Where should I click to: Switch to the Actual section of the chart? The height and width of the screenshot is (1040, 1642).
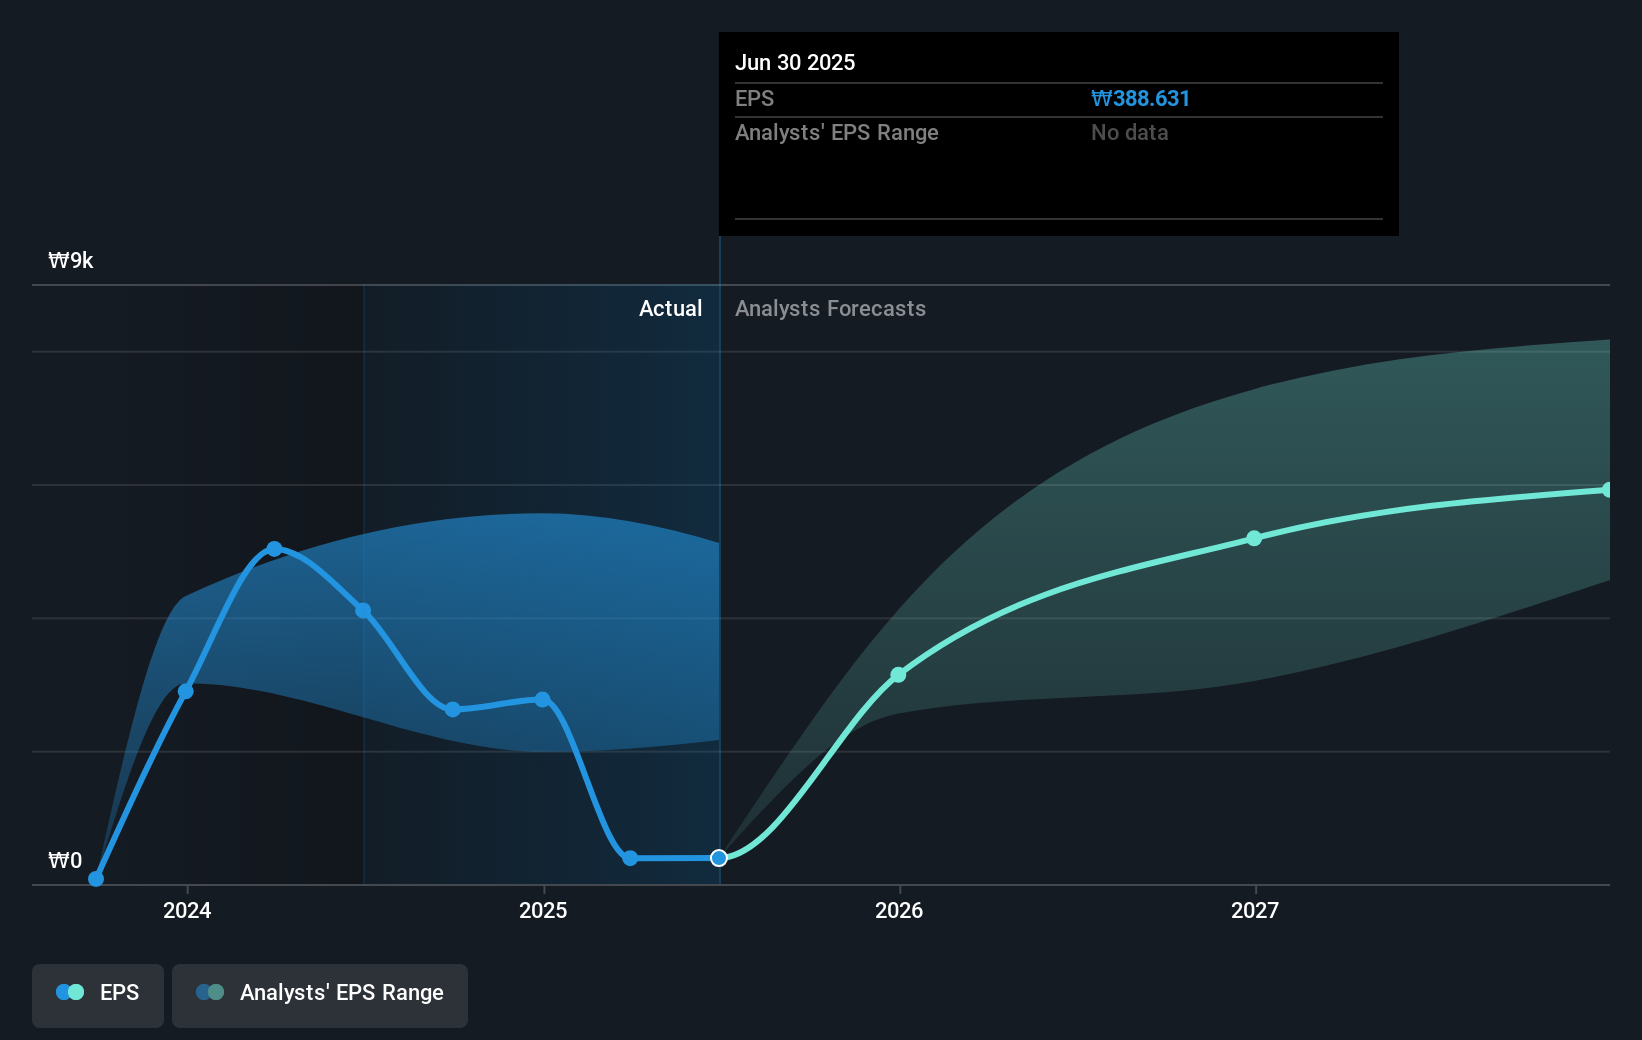point(670,308)
